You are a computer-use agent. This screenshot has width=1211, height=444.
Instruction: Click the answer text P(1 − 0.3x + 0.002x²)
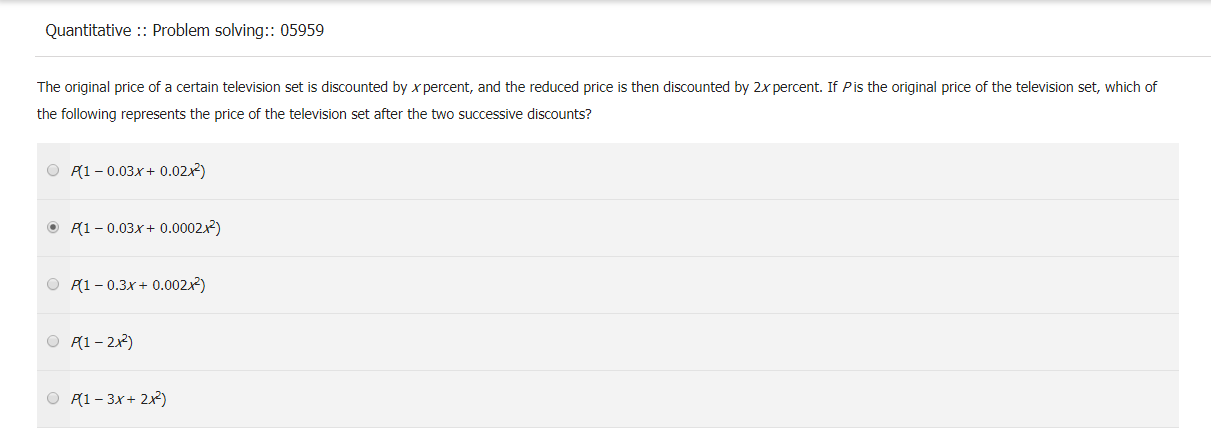point(138,285)
